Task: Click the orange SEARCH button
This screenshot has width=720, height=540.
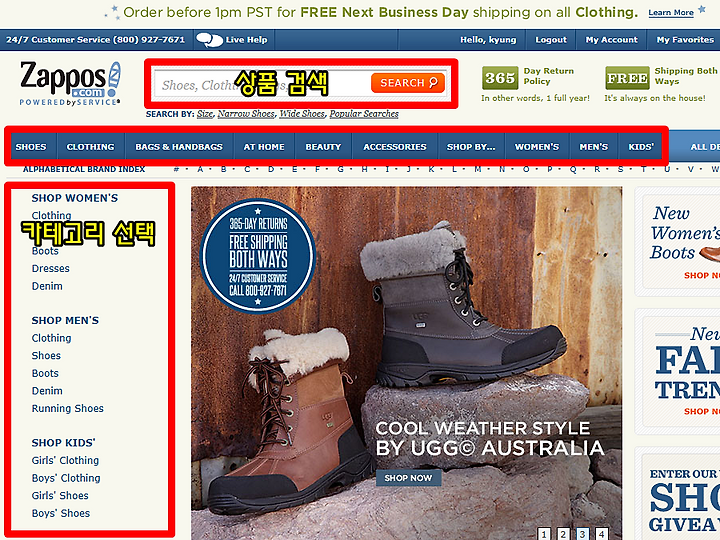Action: tap(408, 83)
